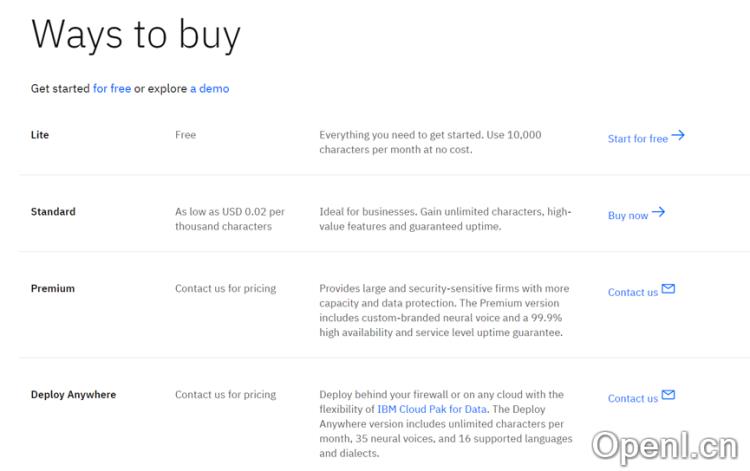
Task: Select the Lite plan name
Action: pyautogui.click(x=40, y=135)
